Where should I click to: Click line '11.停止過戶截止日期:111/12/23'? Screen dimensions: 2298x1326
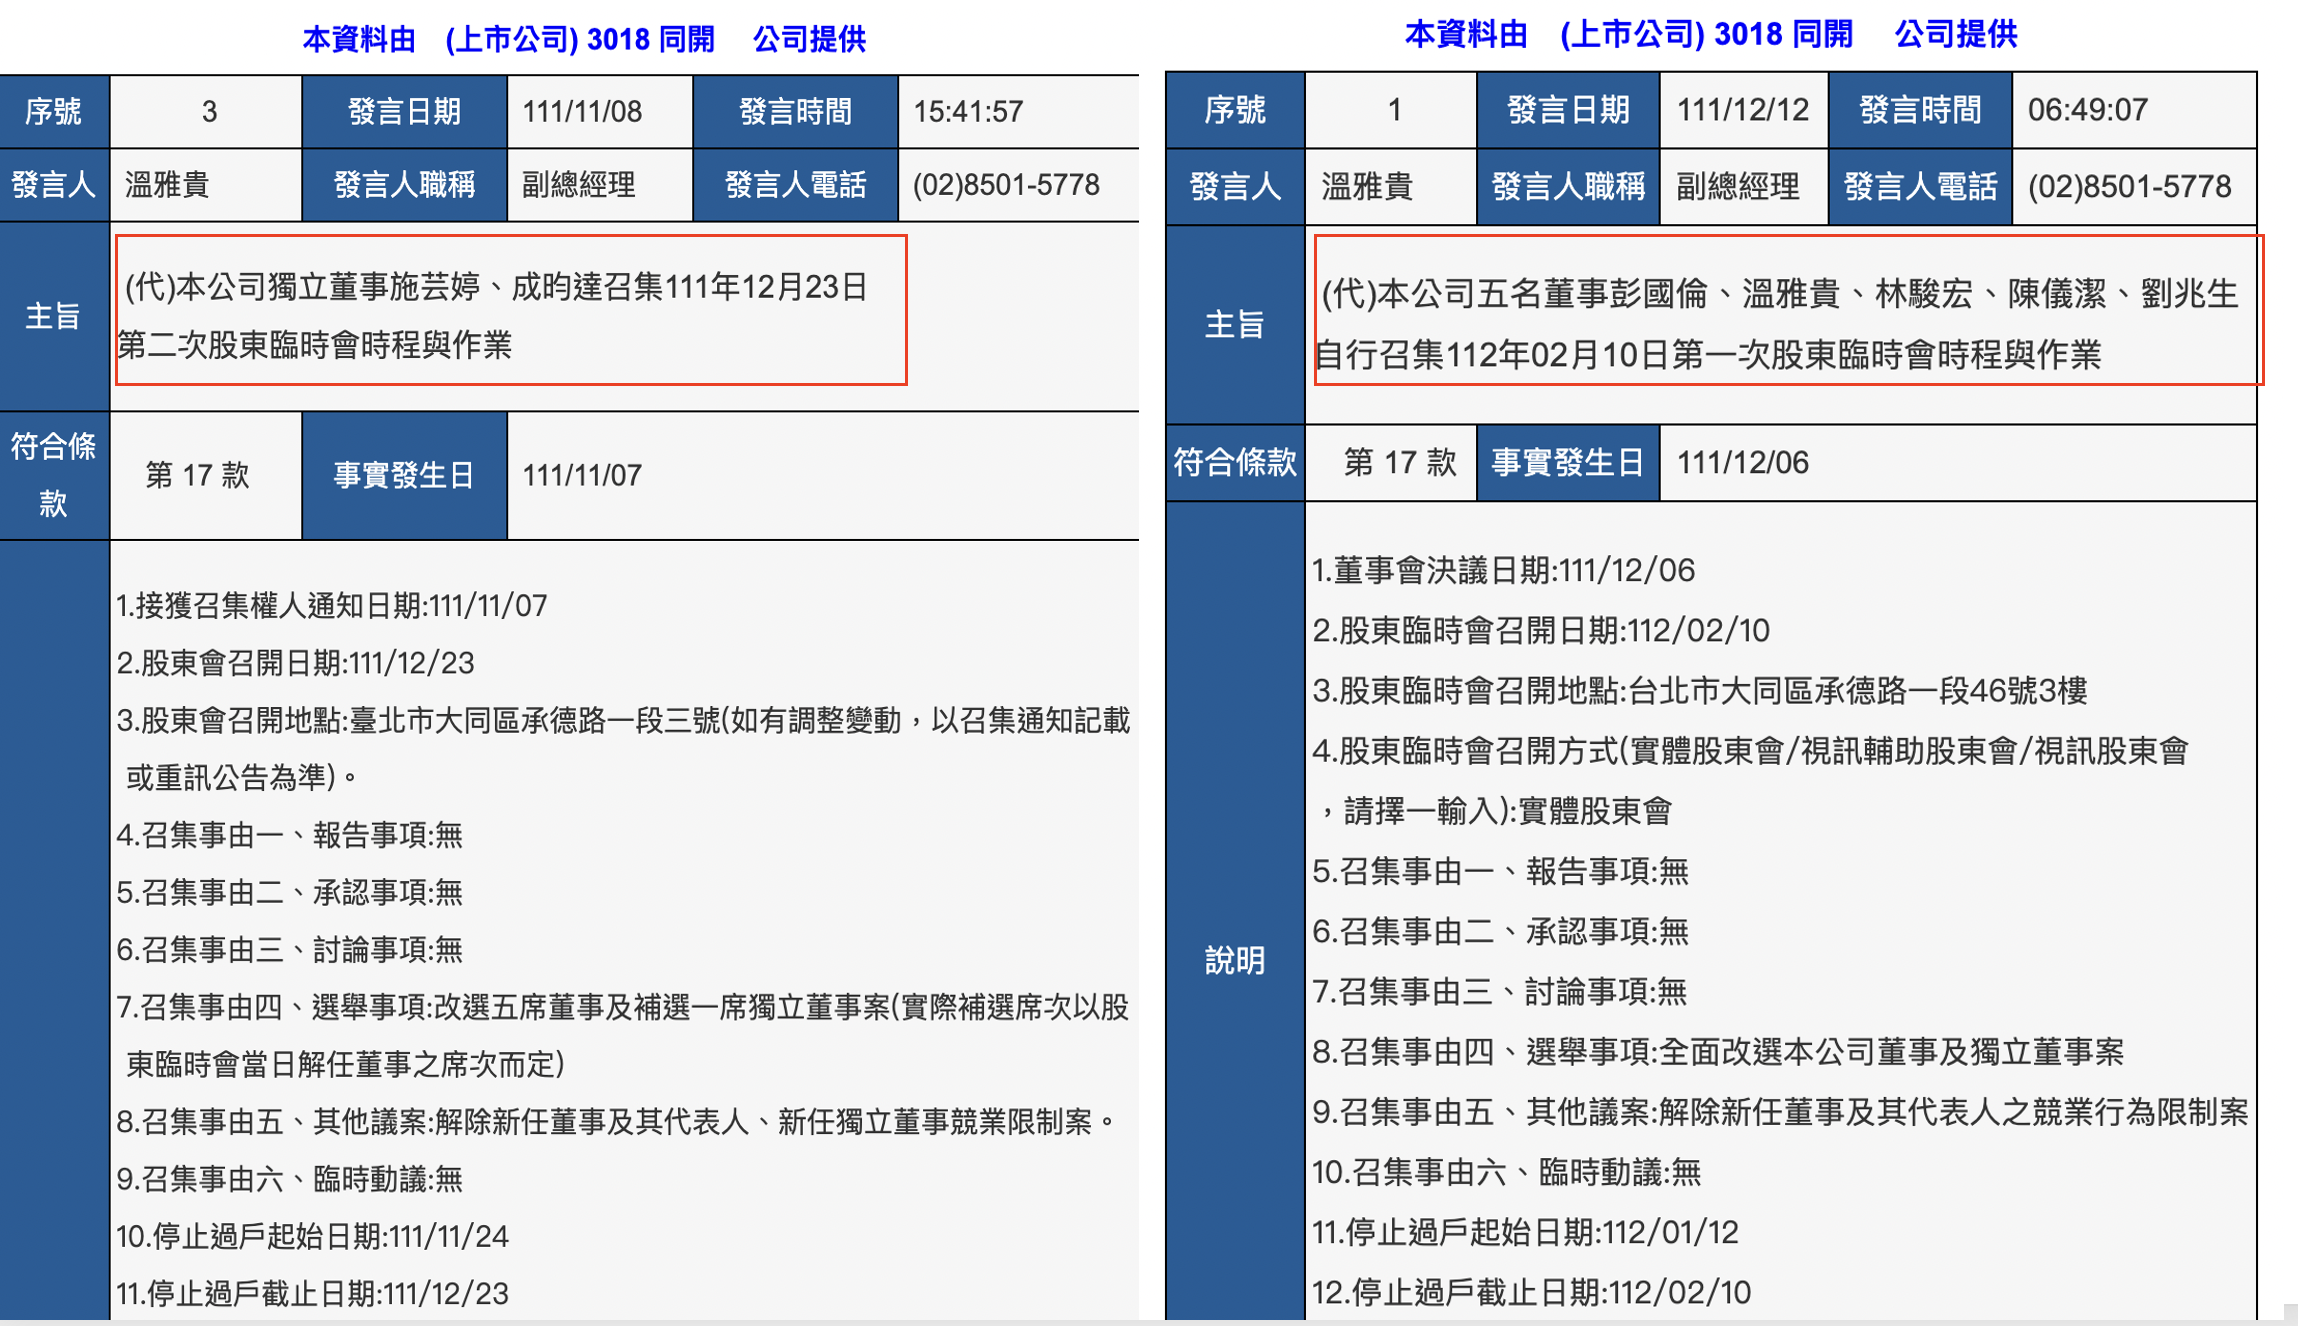312,1294
